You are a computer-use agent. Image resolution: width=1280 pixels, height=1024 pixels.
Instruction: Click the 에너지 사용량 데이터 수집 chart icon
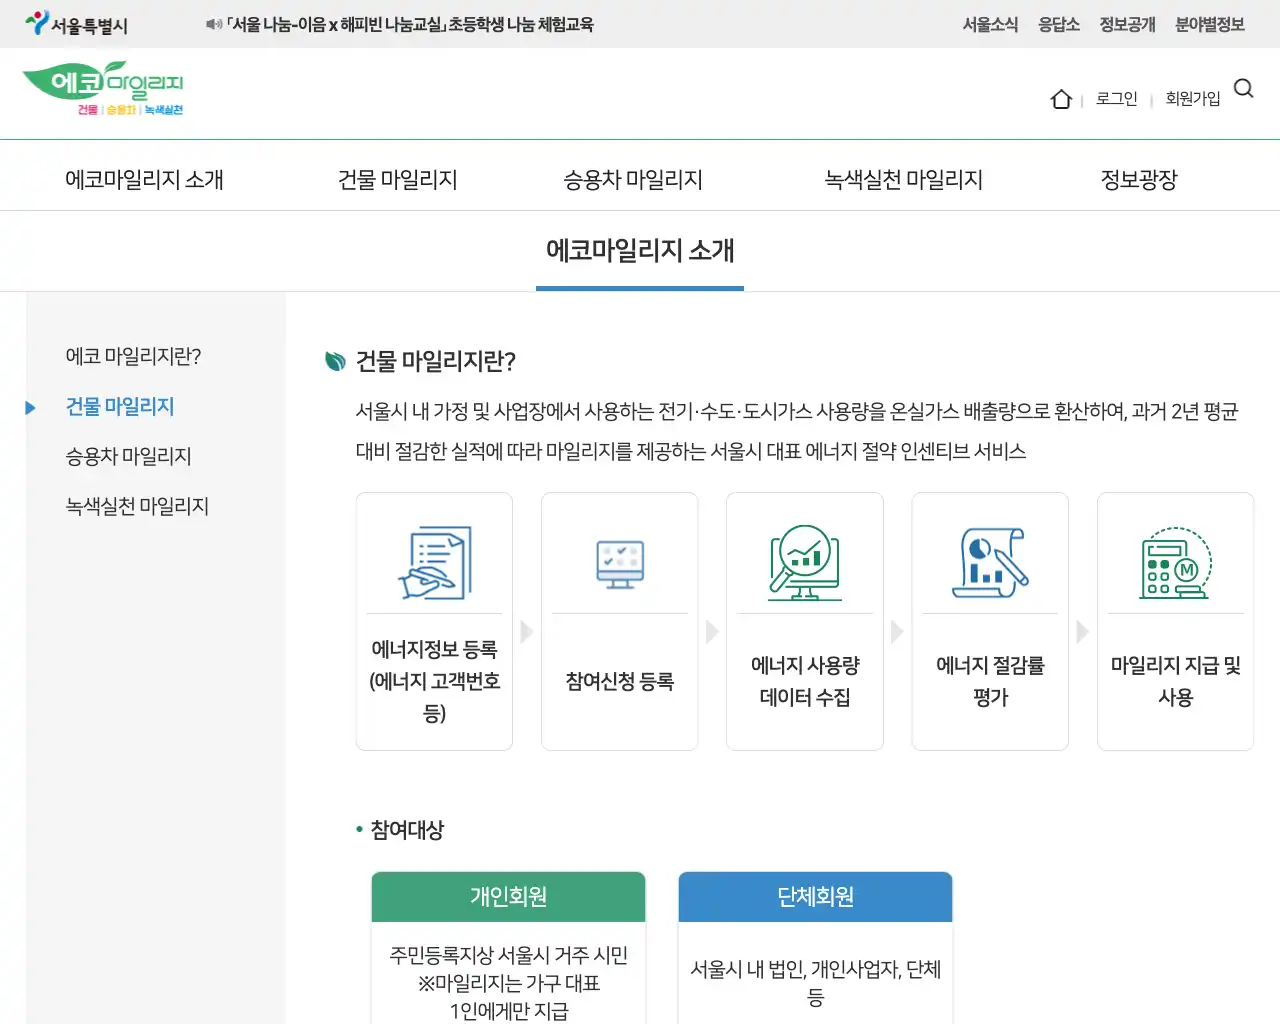[x=805, y=562]
